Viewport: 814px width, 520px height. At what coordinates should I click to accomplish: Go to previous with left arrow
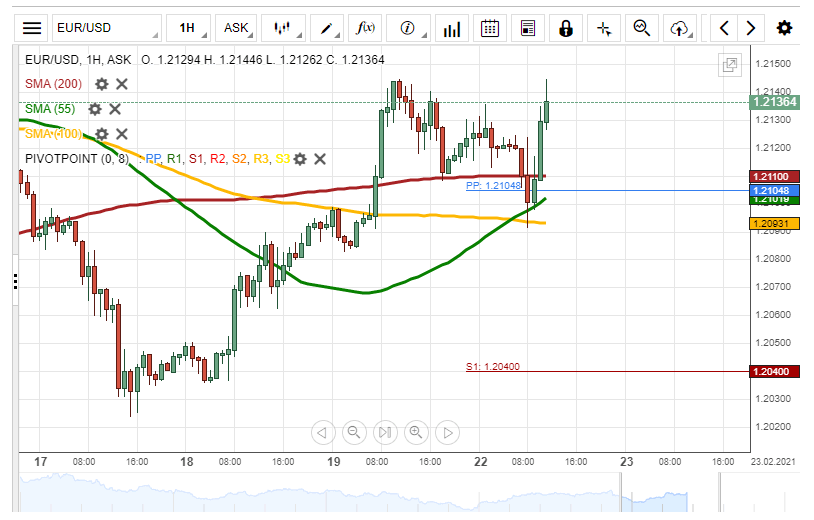[724, 28]
